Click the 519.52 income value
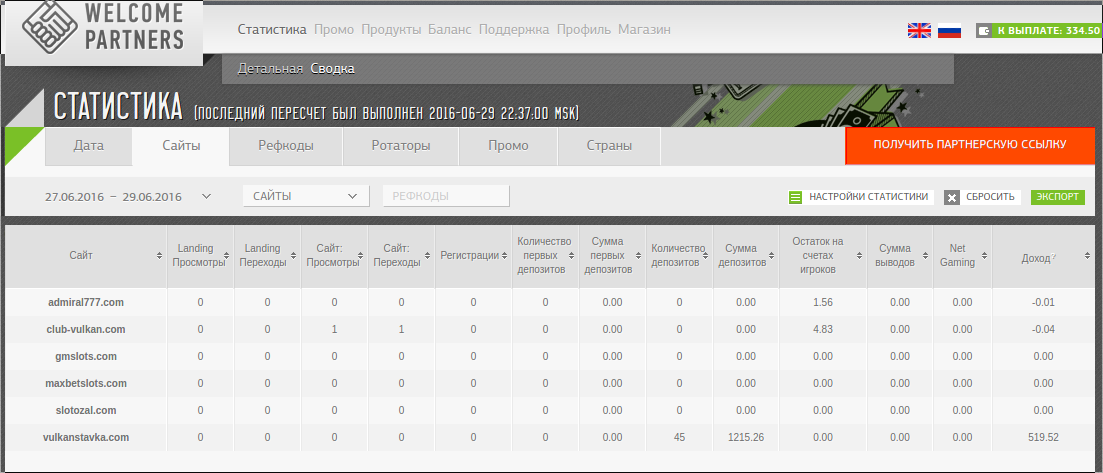The height and width of the screenshot is (473, 1103). (1043, 437)
